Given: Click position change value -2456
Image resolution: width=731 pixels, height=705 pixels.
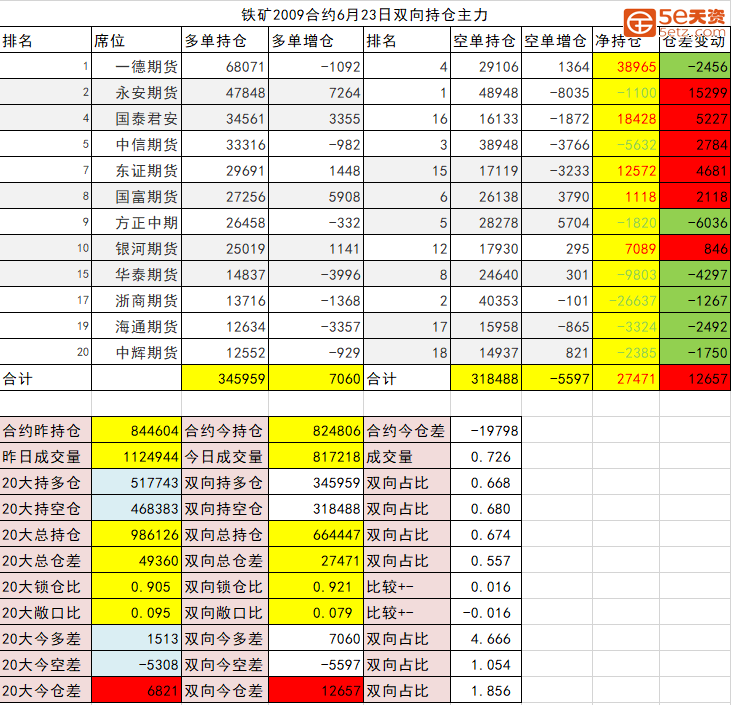Looking at the screenshot, I should point(695,66).
